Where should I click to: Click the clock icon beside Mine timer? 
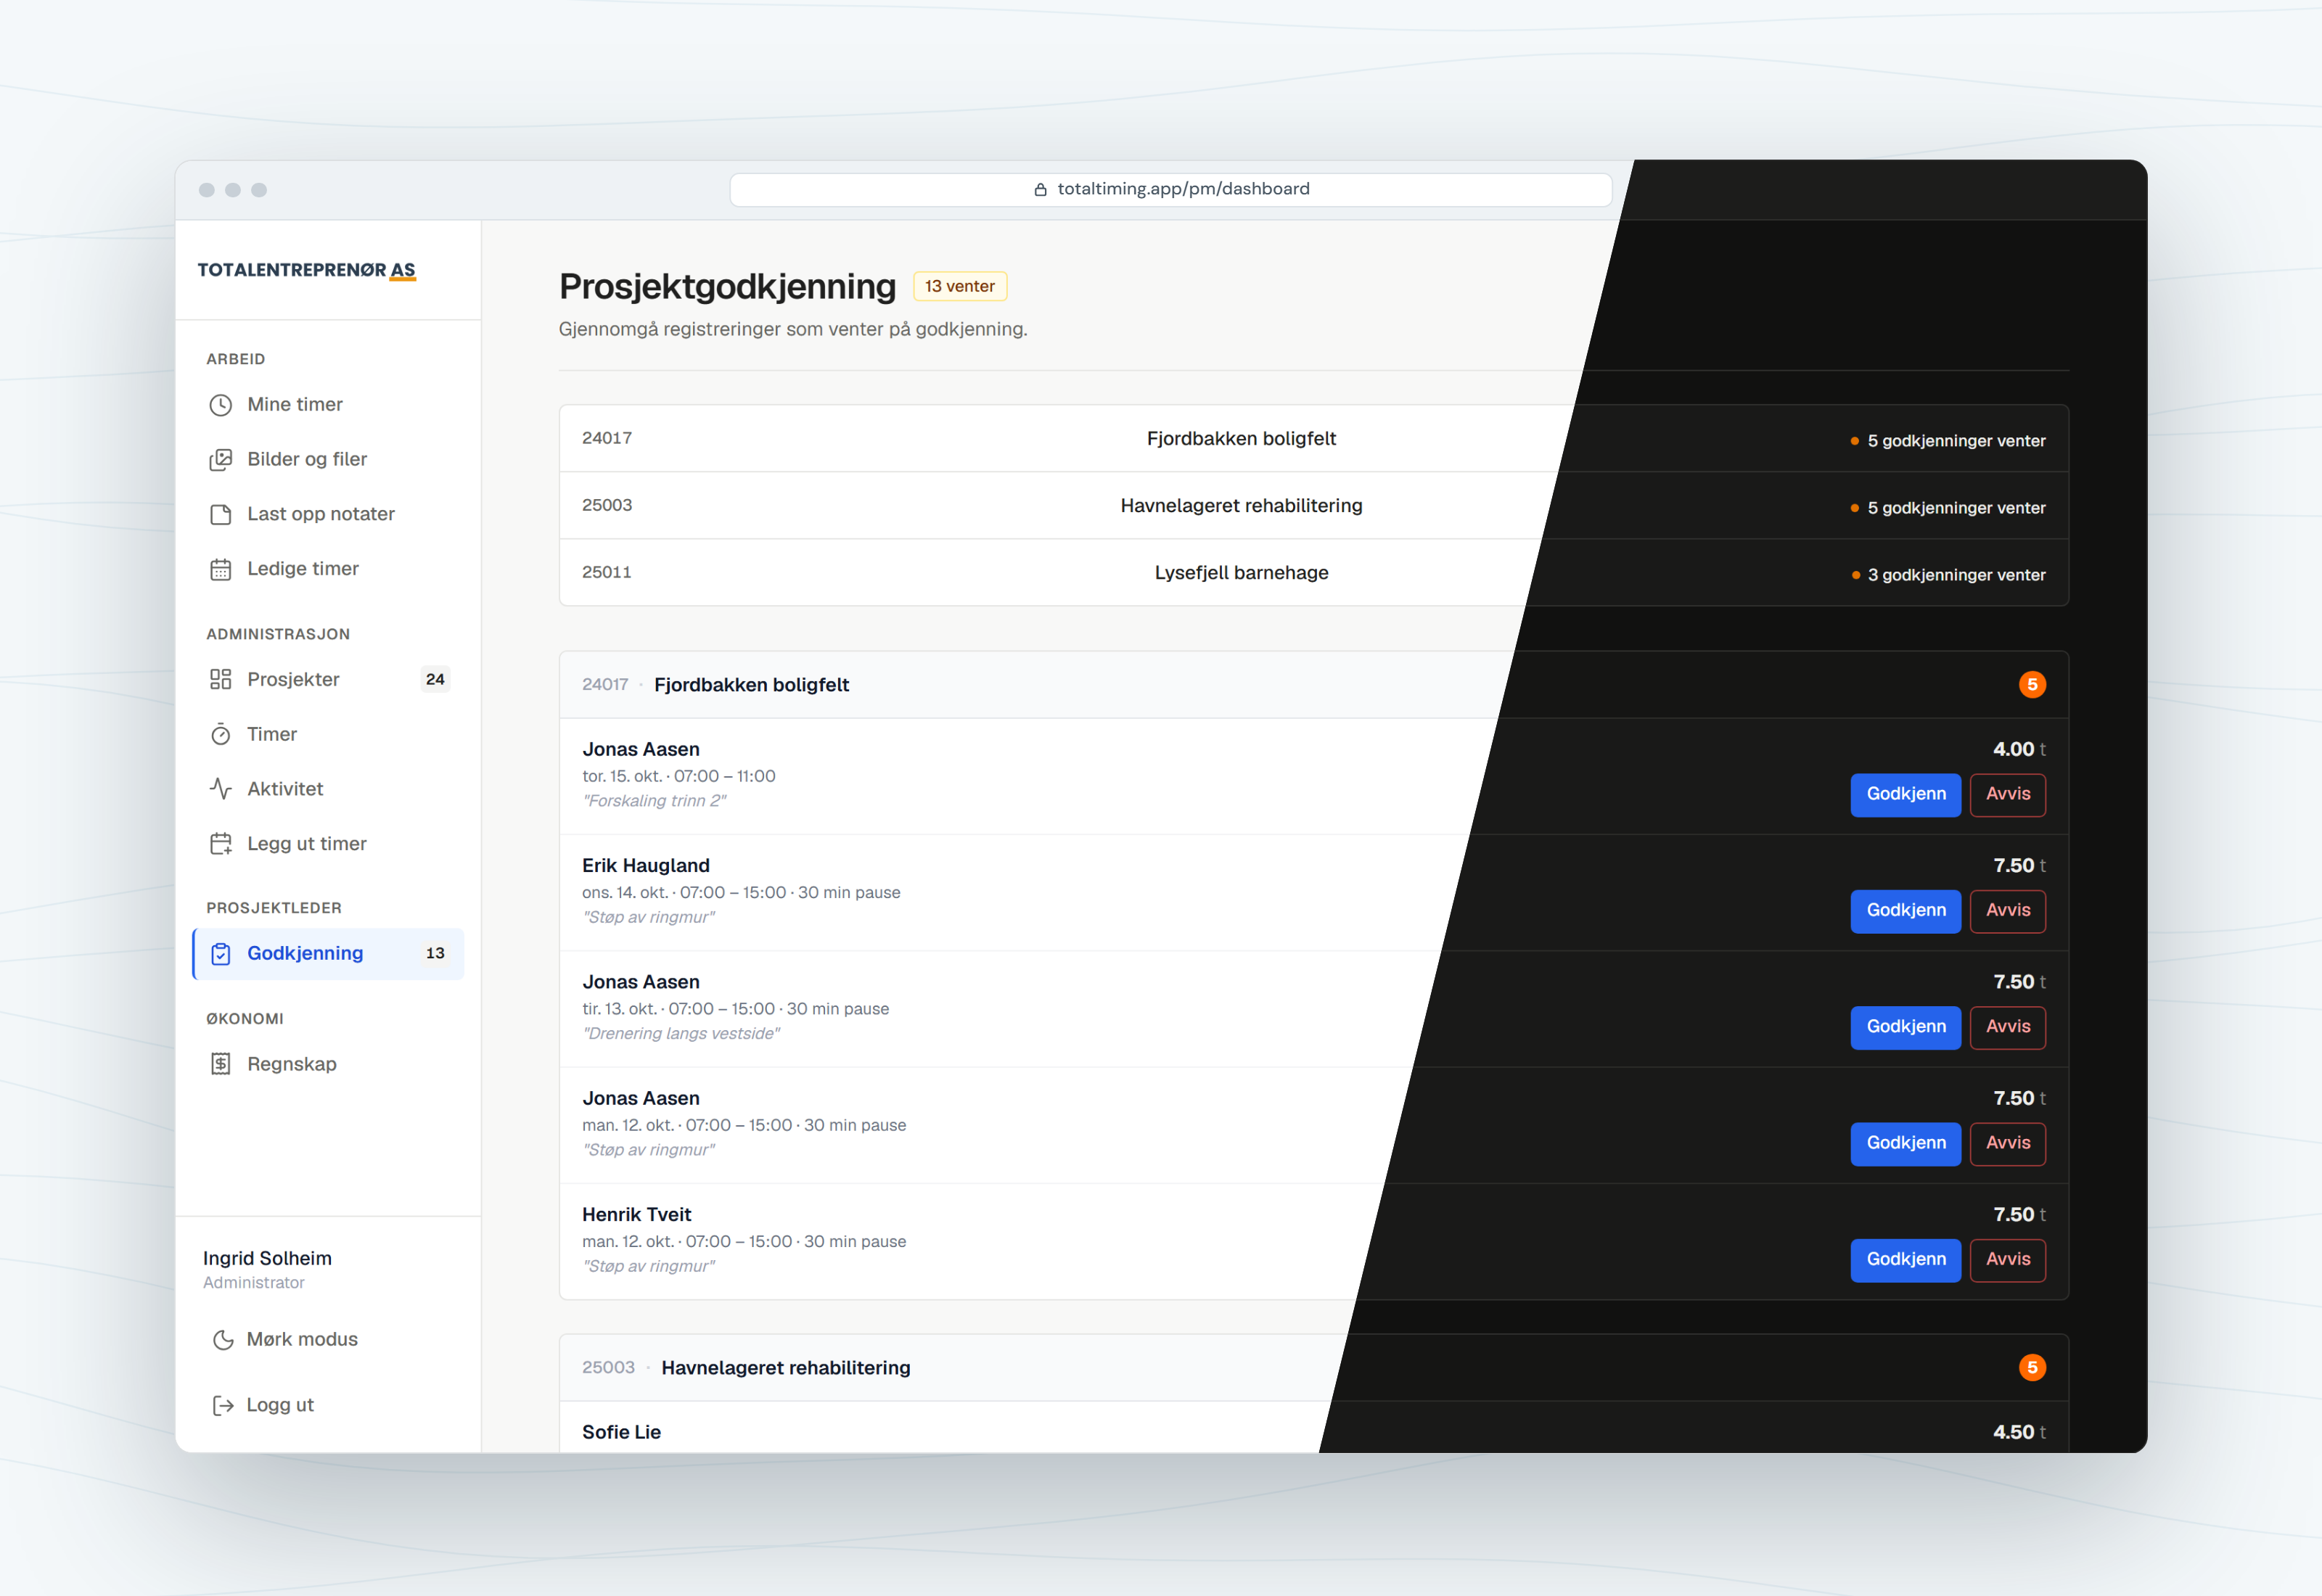[x=220, y=405]
